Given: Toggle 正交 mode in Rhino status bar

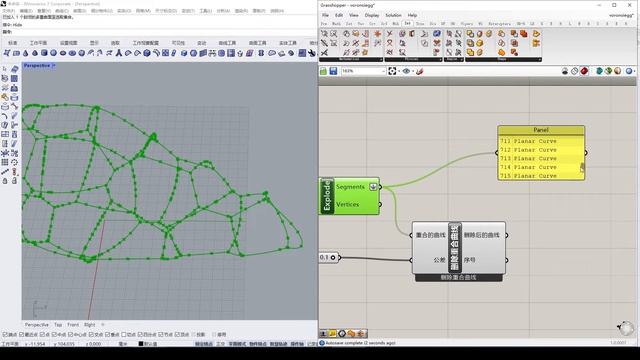Looking at the screenshot, I should 220,344.
